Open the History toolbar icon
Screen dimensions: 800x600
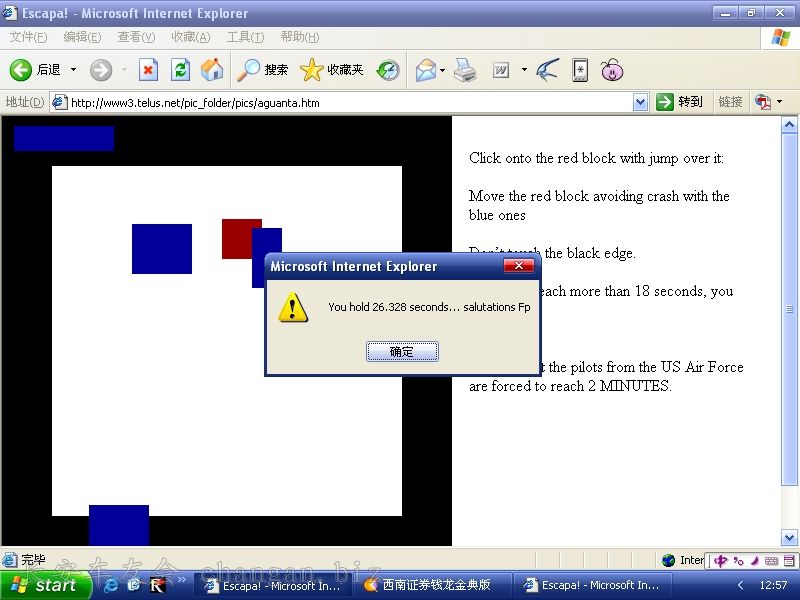[388, 70]
